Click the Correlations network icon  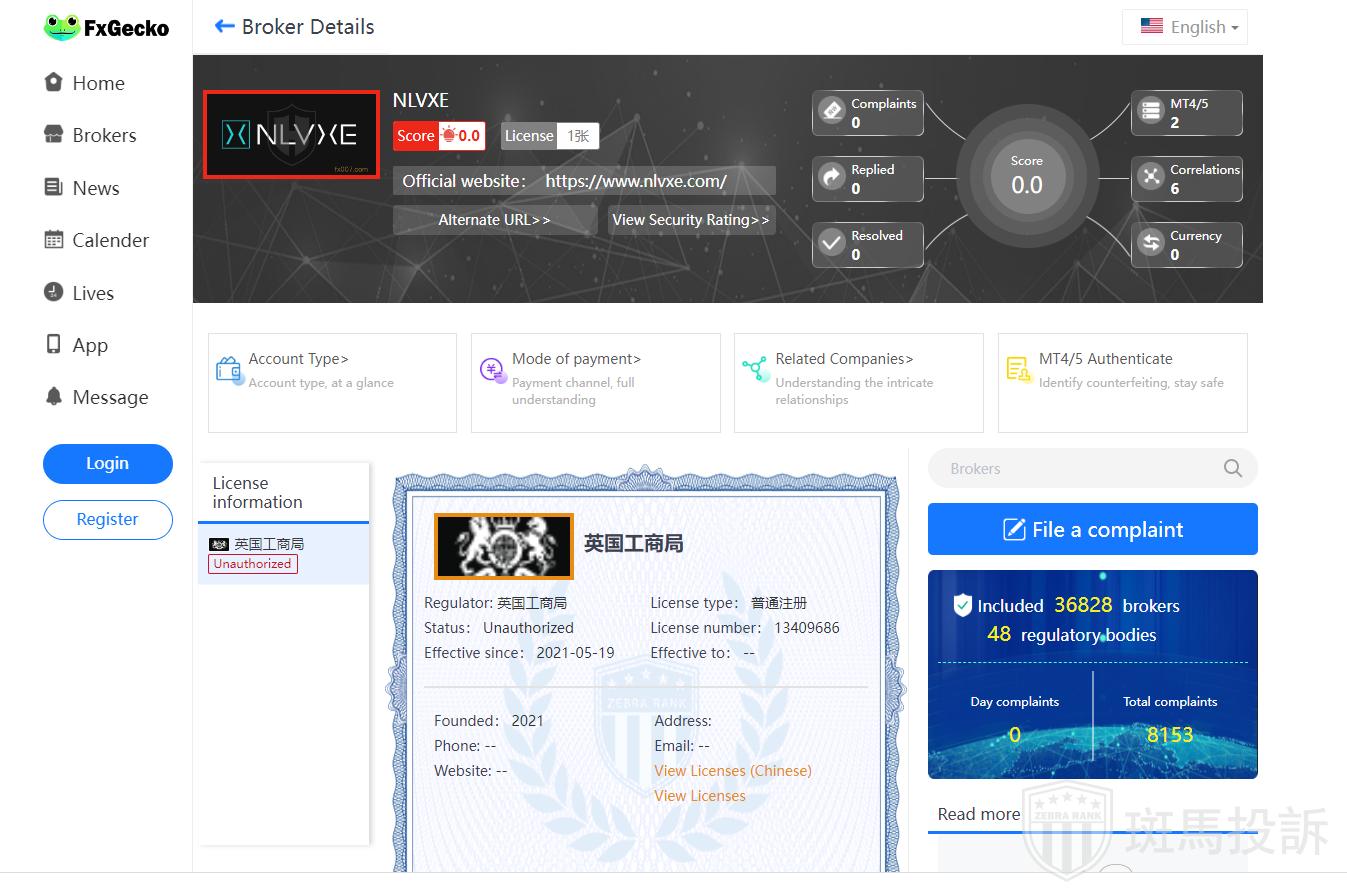coord(1152,177)
